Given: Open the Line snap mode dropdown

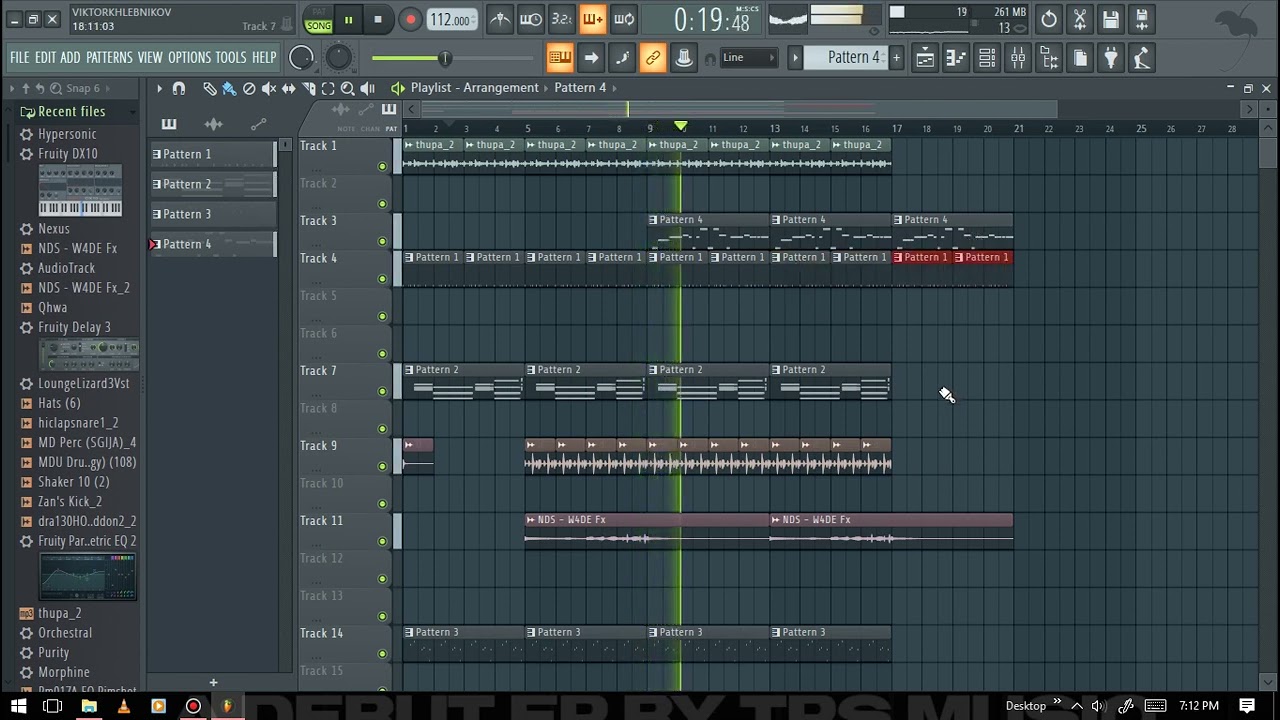Looking at the screenshot, I should pyautogui.click(x=748, y=58).
